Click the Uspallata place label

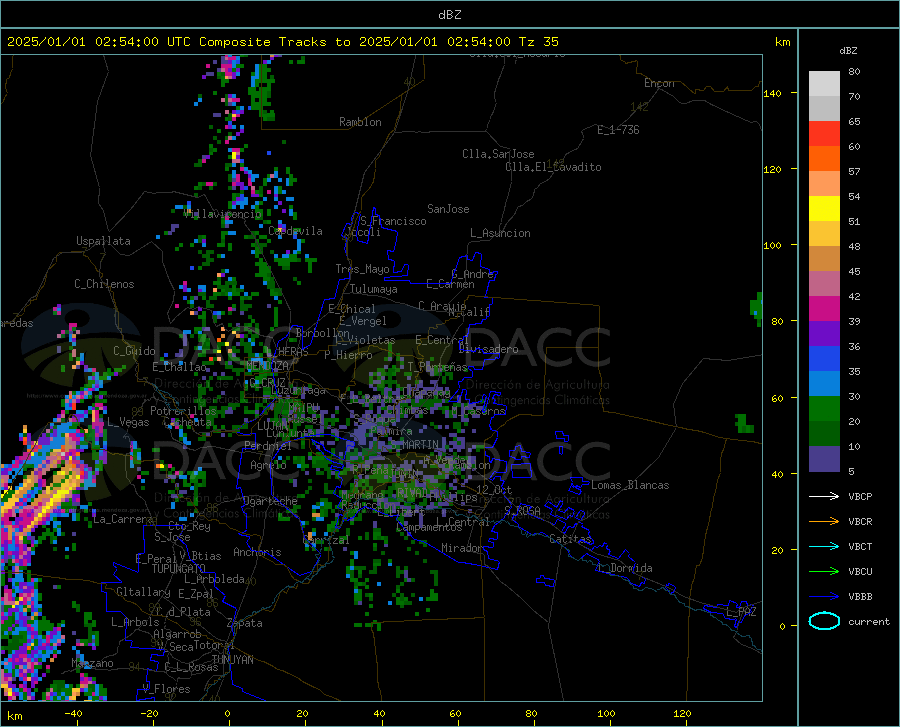103,241
